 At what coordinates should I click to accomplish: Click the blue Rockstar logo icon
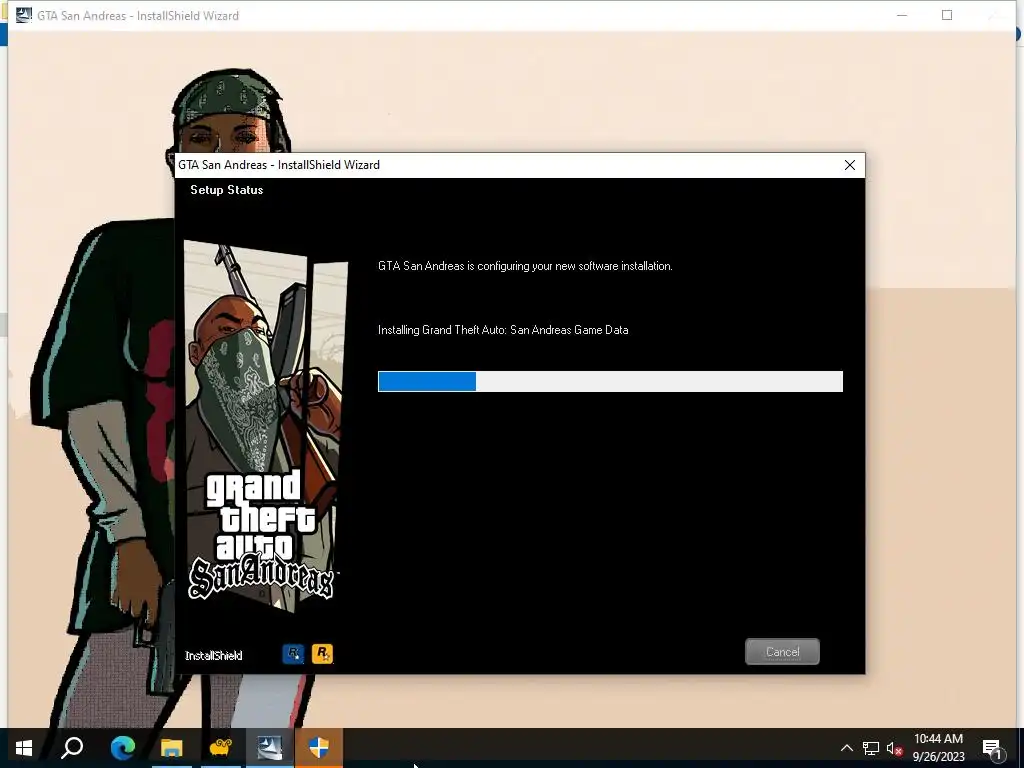[293, 654]
